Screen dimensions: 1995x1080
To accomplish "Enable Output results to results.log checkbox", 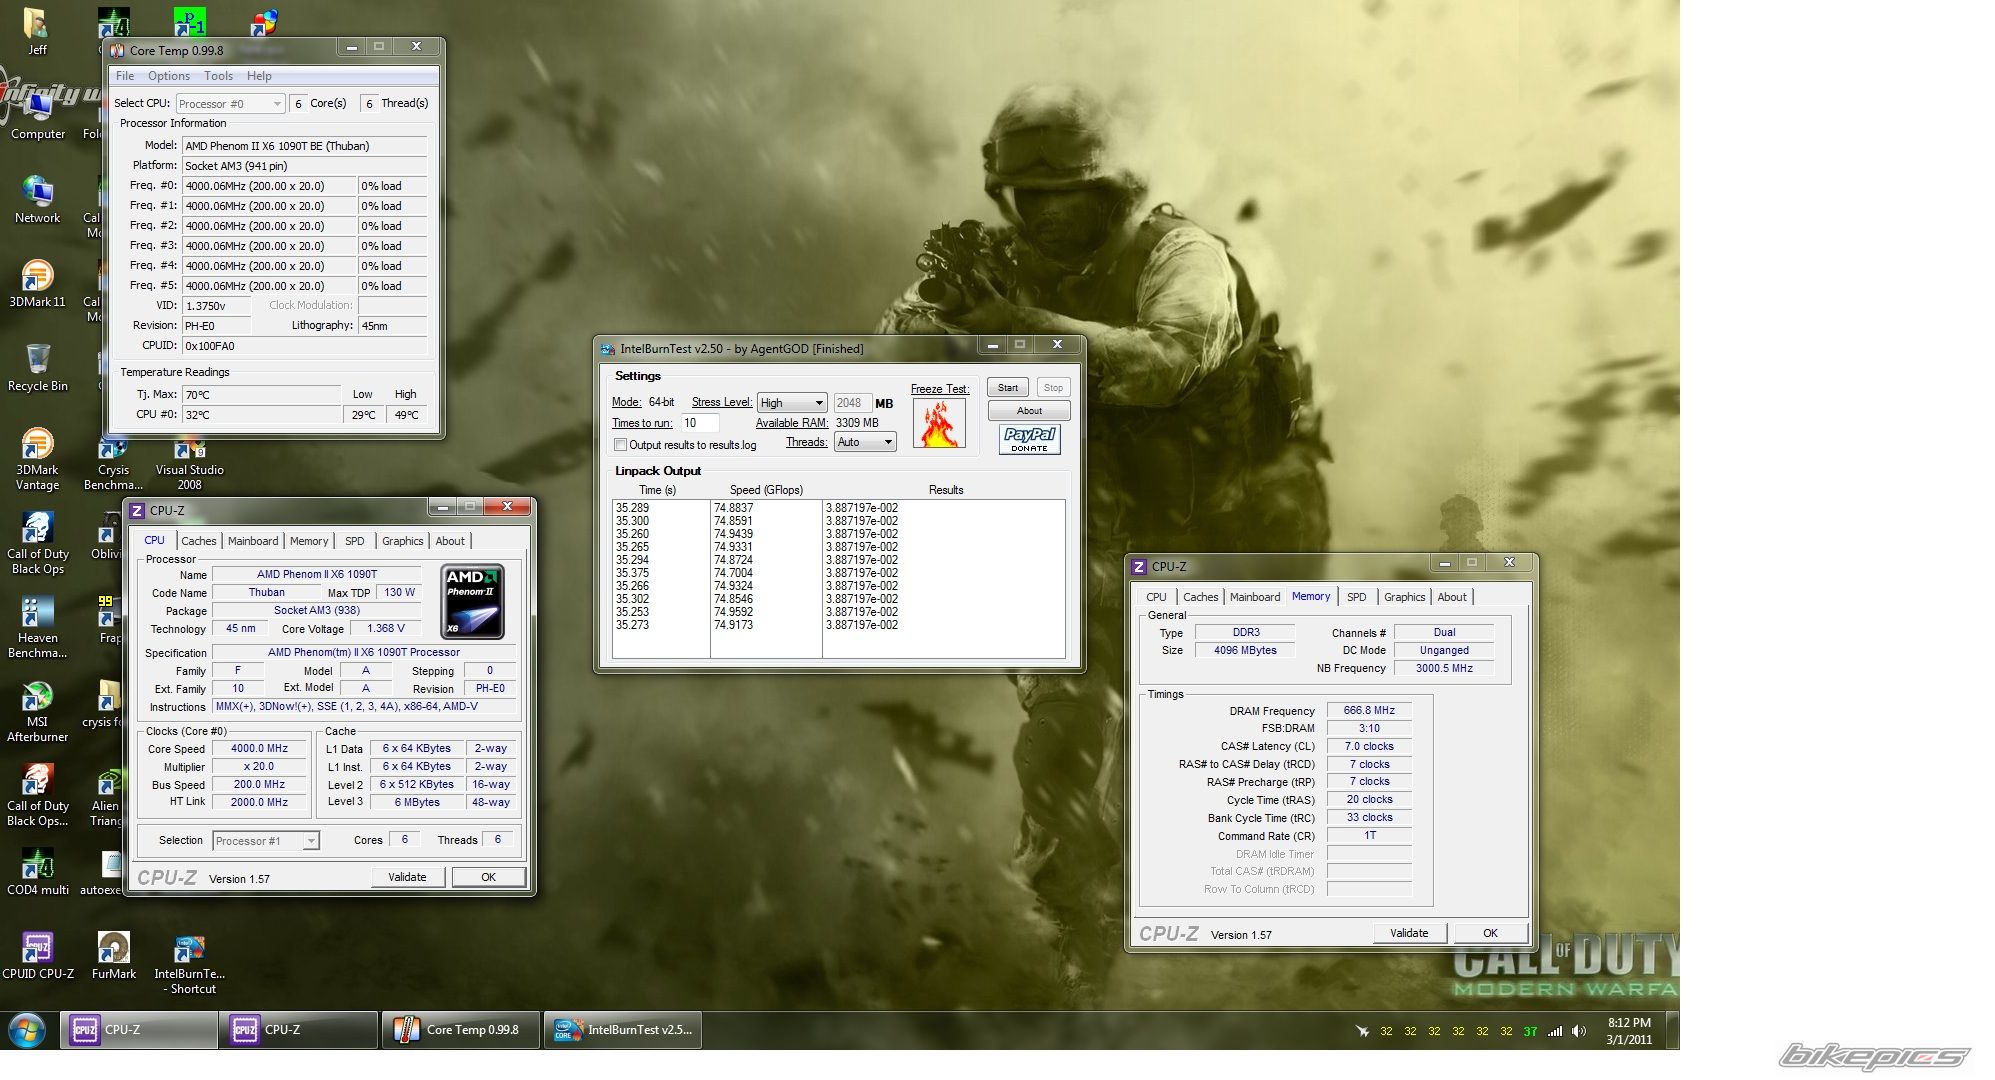I will [621, 445].
